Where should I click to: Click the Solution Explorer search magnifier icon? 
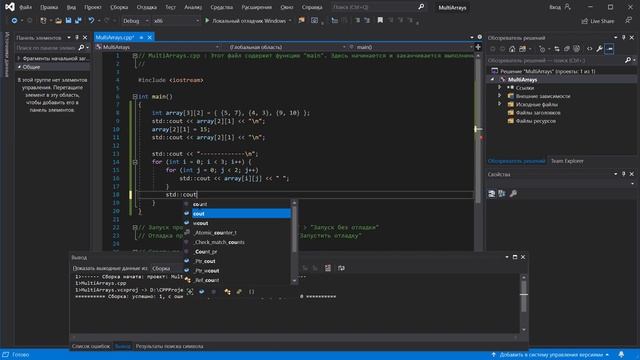coord(628,60)
